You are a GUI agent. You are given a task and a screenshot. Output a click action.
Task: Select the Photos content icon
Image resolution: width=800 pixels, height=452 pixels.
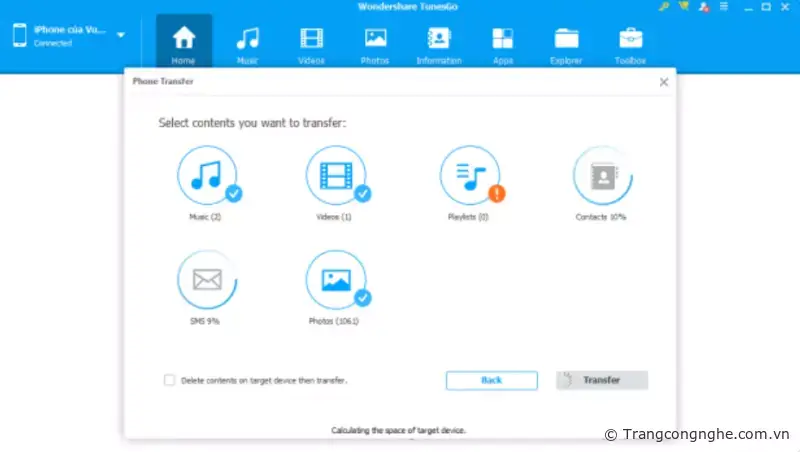point(336,280)
